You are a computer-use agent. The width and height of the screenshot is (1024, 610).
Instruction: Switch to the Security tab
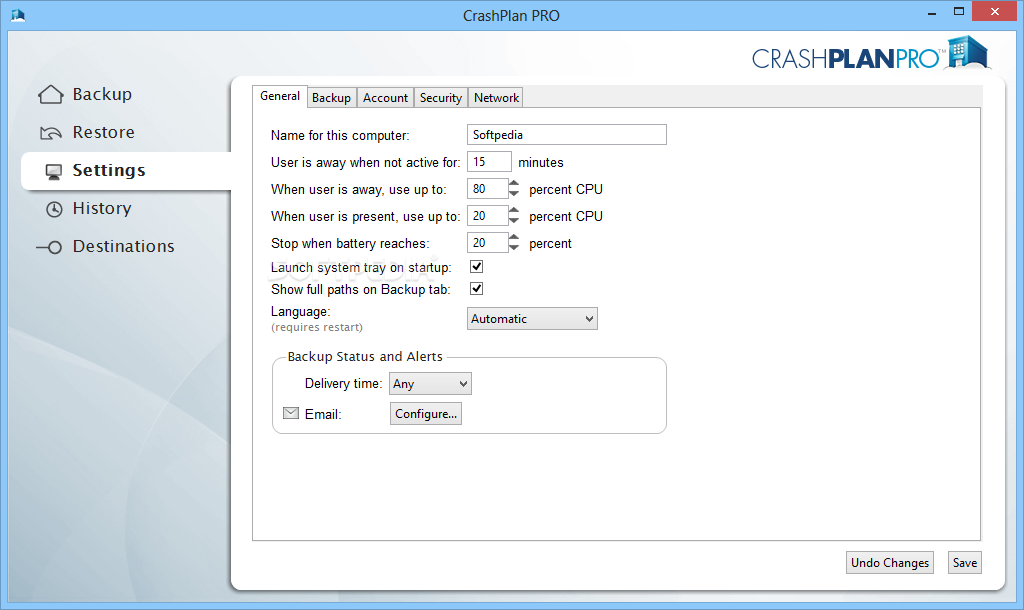441,97
